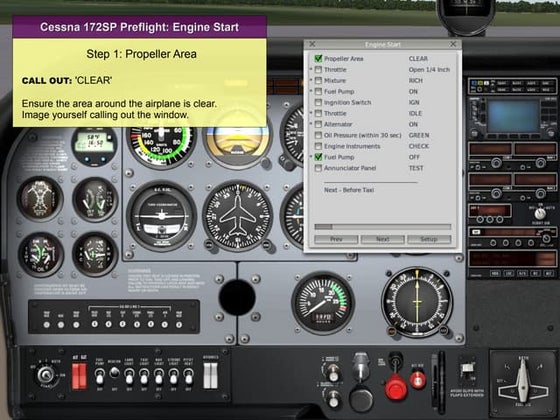Uncheck Propeller Area checklist item
560x420 pixels.
click(318, 58)
